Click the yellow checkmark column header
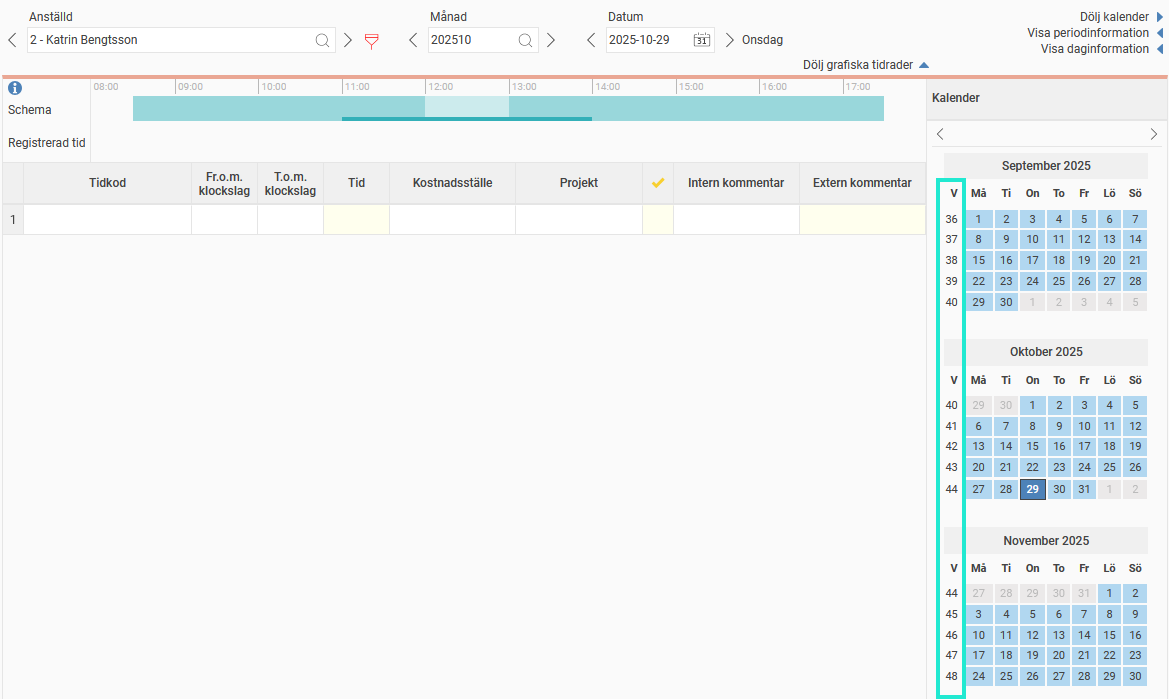This screenshot has height=699, width=1169. point(657,184)
